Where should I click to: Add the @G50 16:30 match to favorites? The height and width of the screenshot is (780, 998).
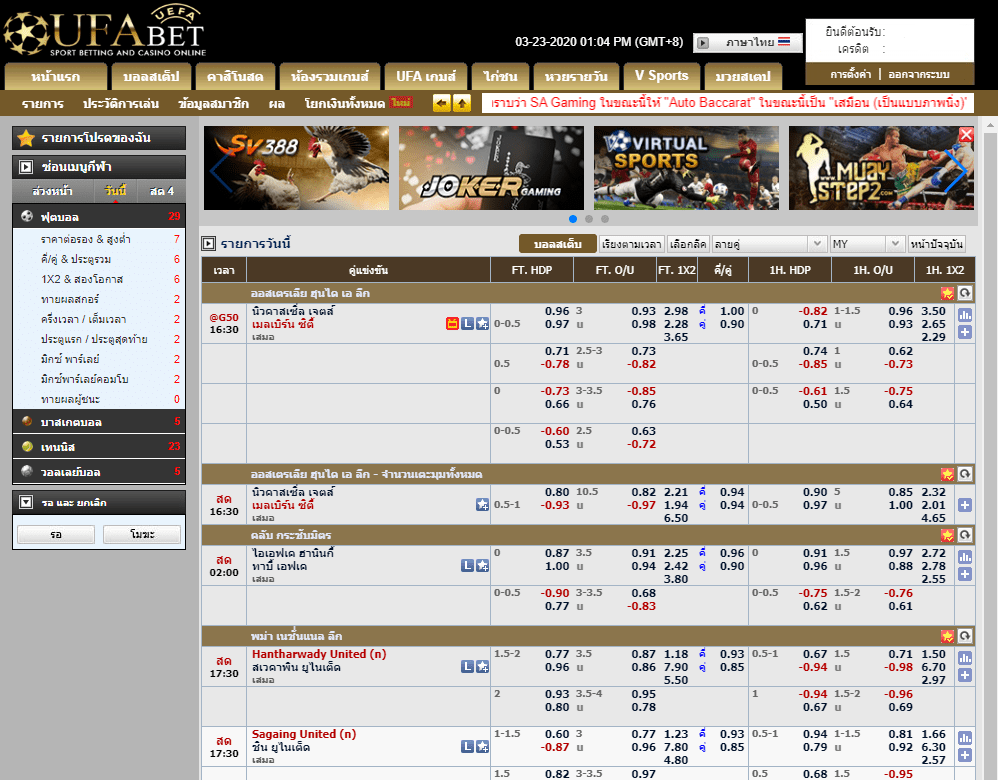click(x=482, y=323)
